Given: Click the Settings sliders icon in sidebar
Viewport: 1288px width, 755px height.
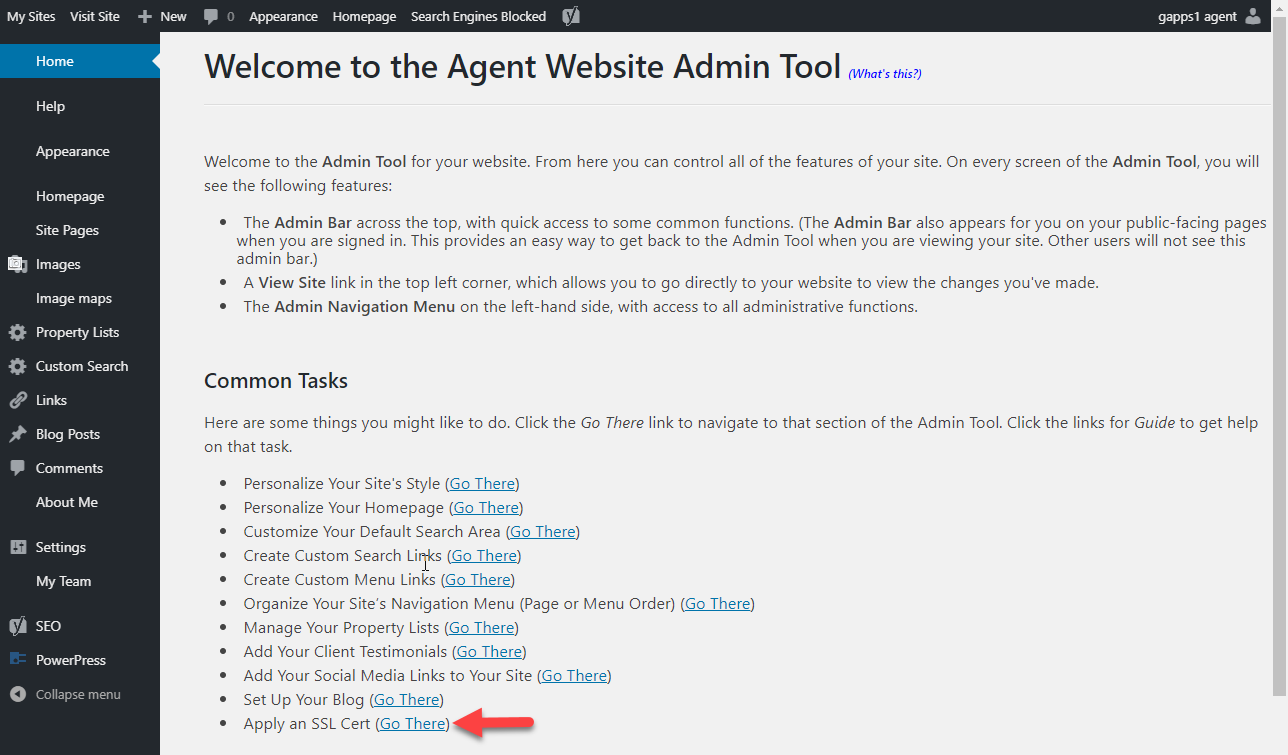Looking at the screenshot, I should [x=17, y=547].
